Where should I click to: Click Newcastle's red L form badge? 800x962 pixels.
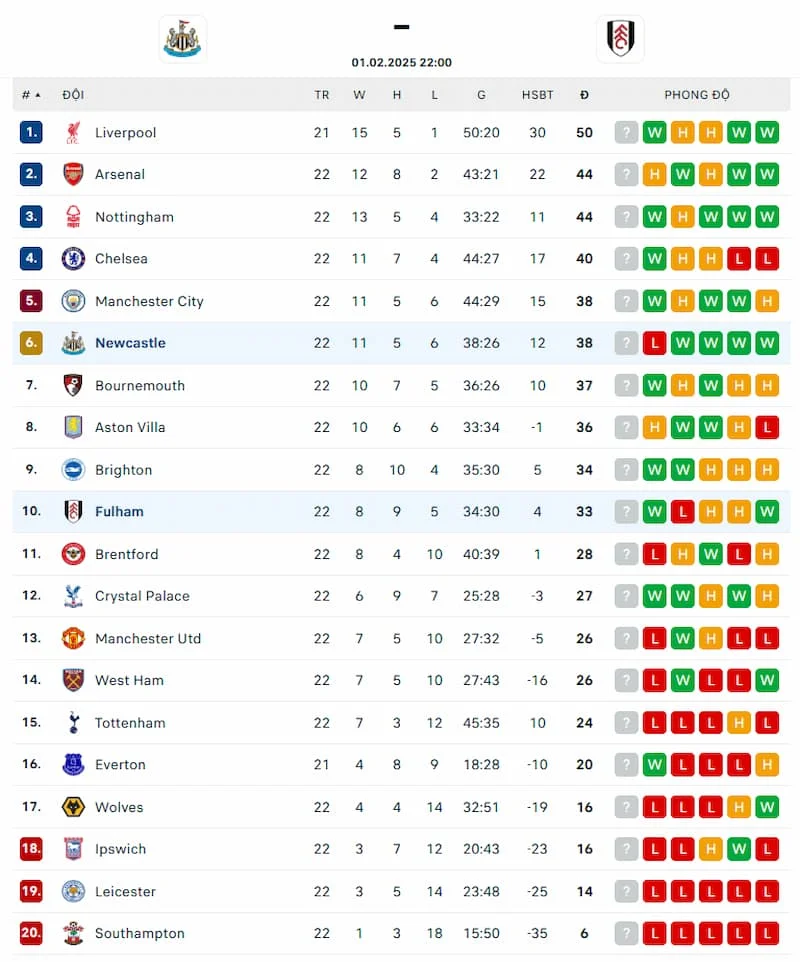tap(655, 343)
